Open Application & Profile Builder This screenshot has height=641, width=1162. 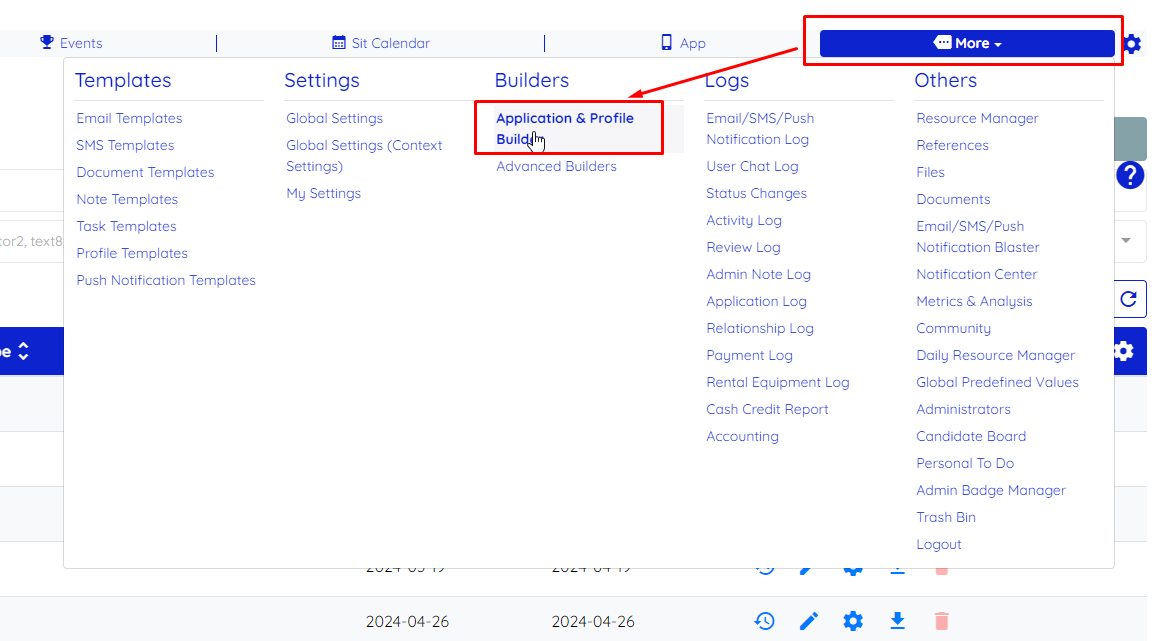565,128
